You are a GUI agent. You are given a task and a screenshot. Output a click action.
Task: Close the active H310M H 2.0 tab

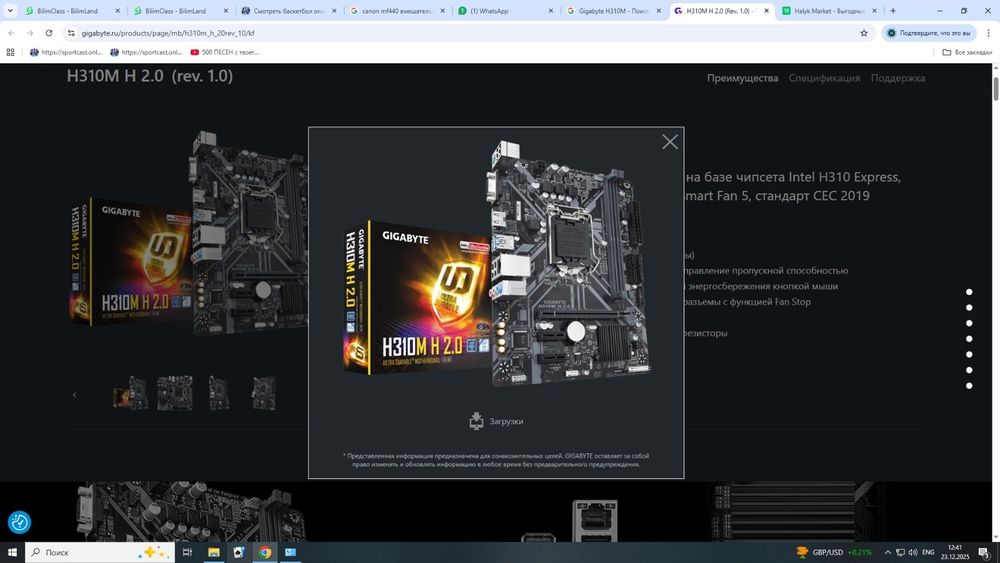767,11
